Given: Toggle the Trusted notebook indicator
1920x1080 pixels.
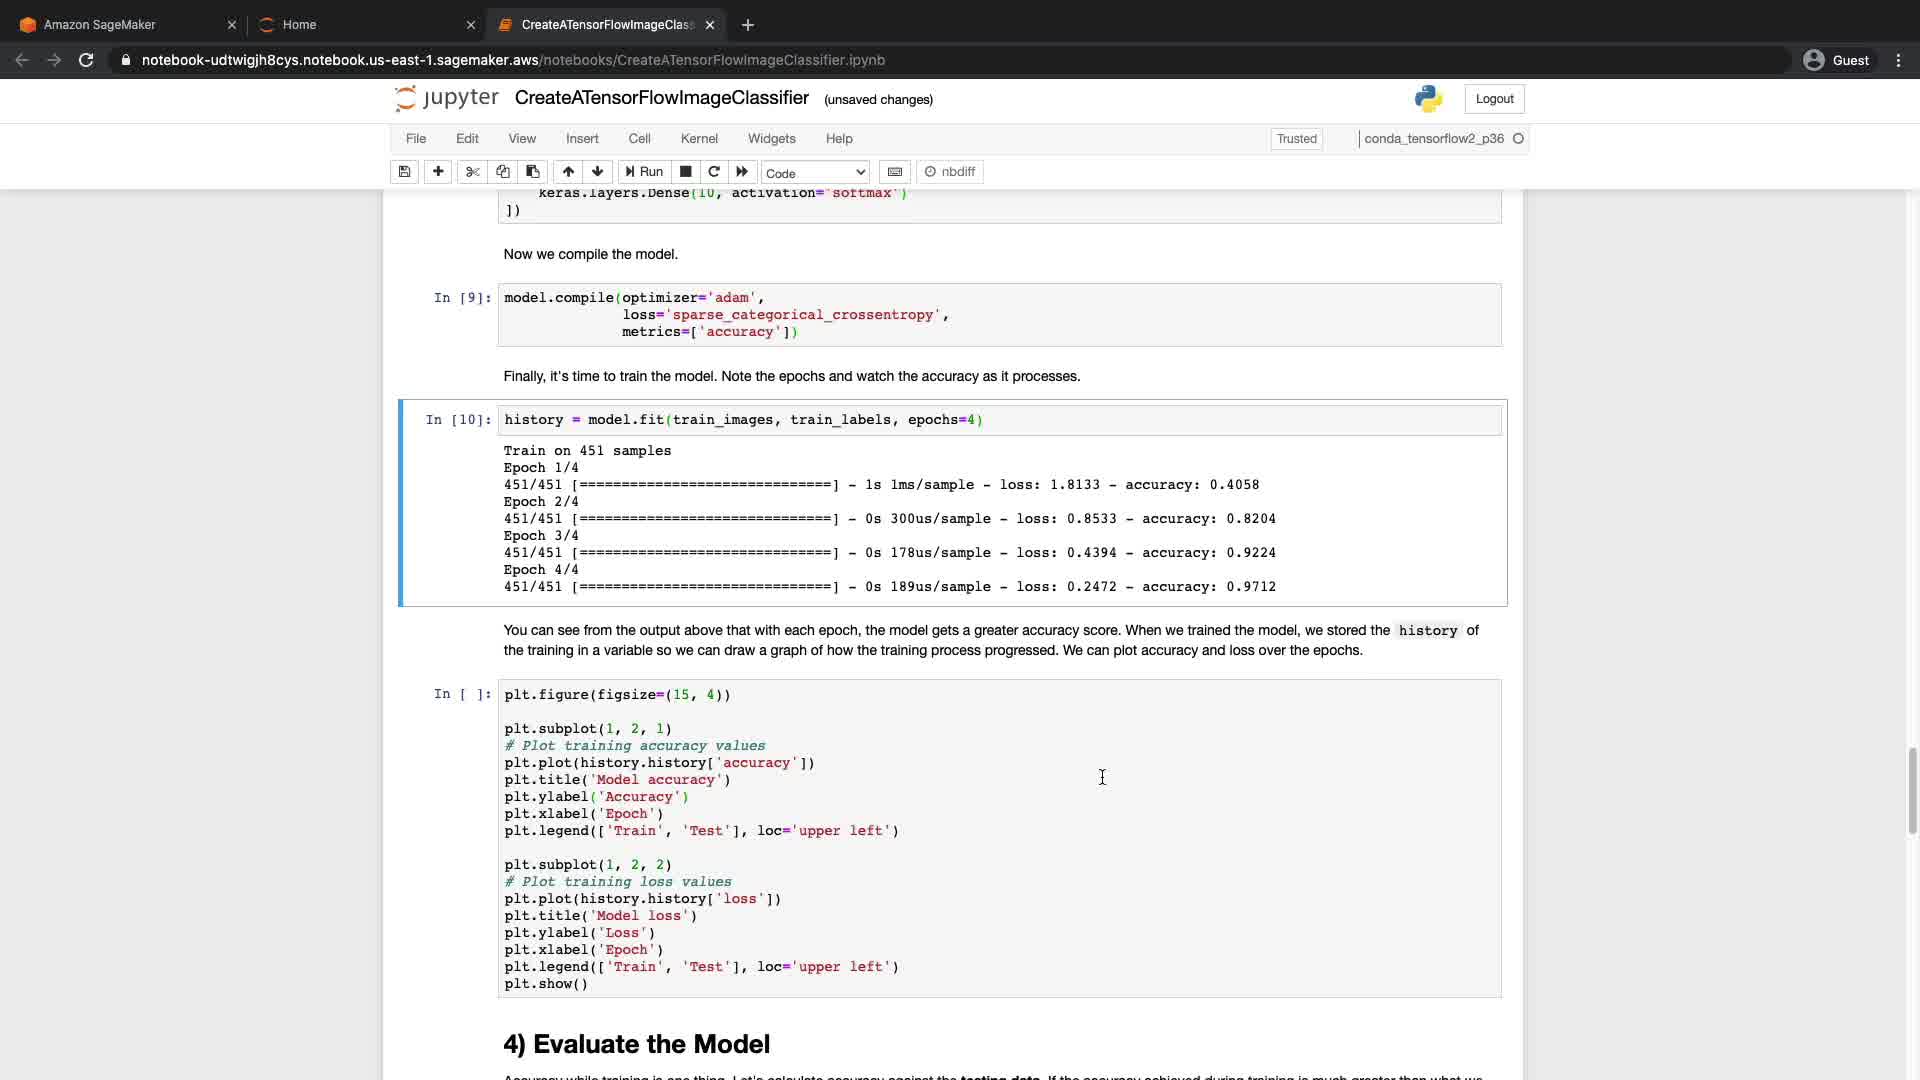Looking at the screenshot, I should pos(1296,139).
